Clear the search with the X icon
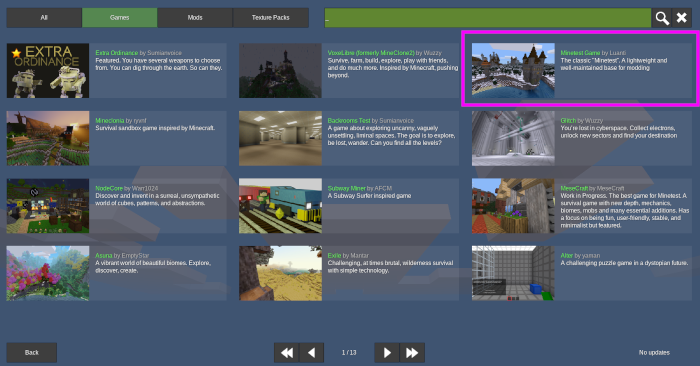Screen dimensions: 700x366 click(x=682, y=18)
